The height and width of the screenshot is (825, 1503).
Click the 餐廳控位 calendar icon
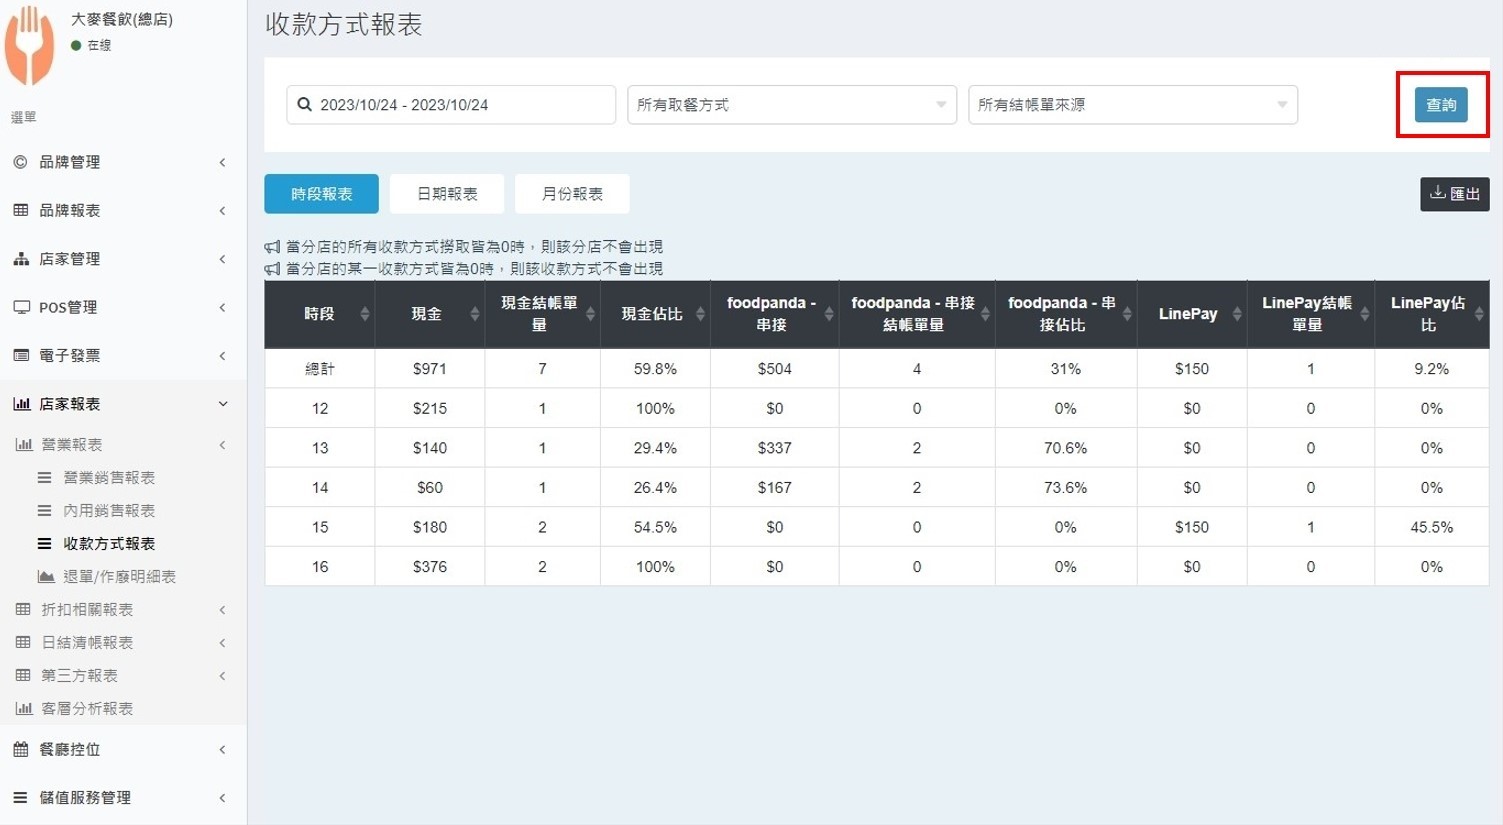point(21,749)
